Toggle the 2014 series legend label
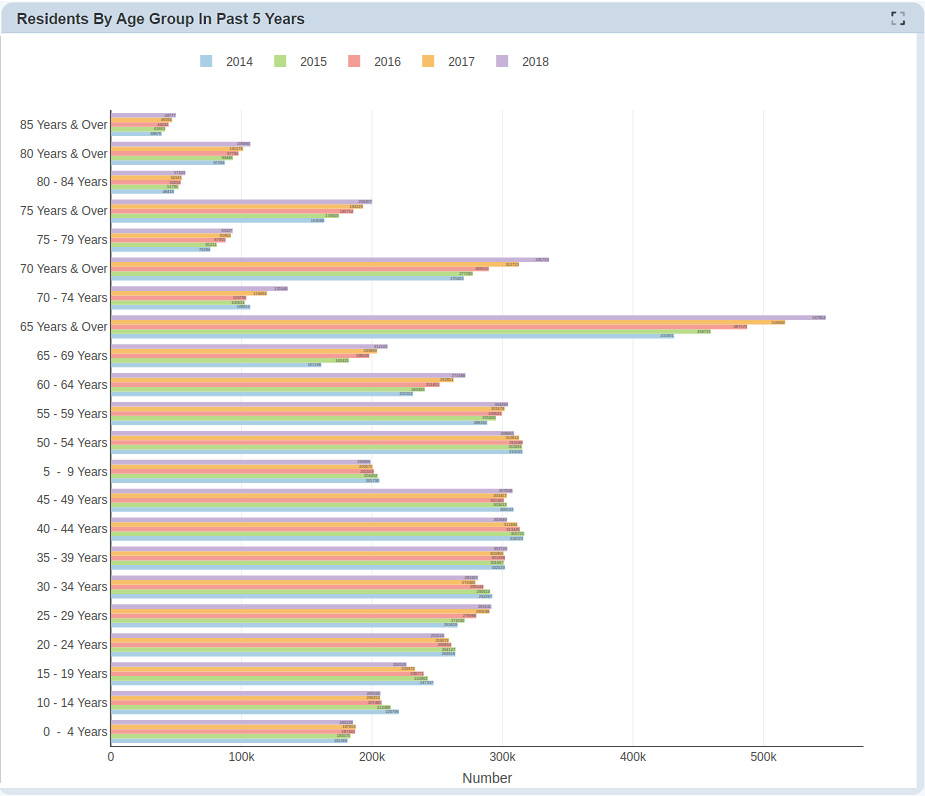 click(x=239, y=61)
